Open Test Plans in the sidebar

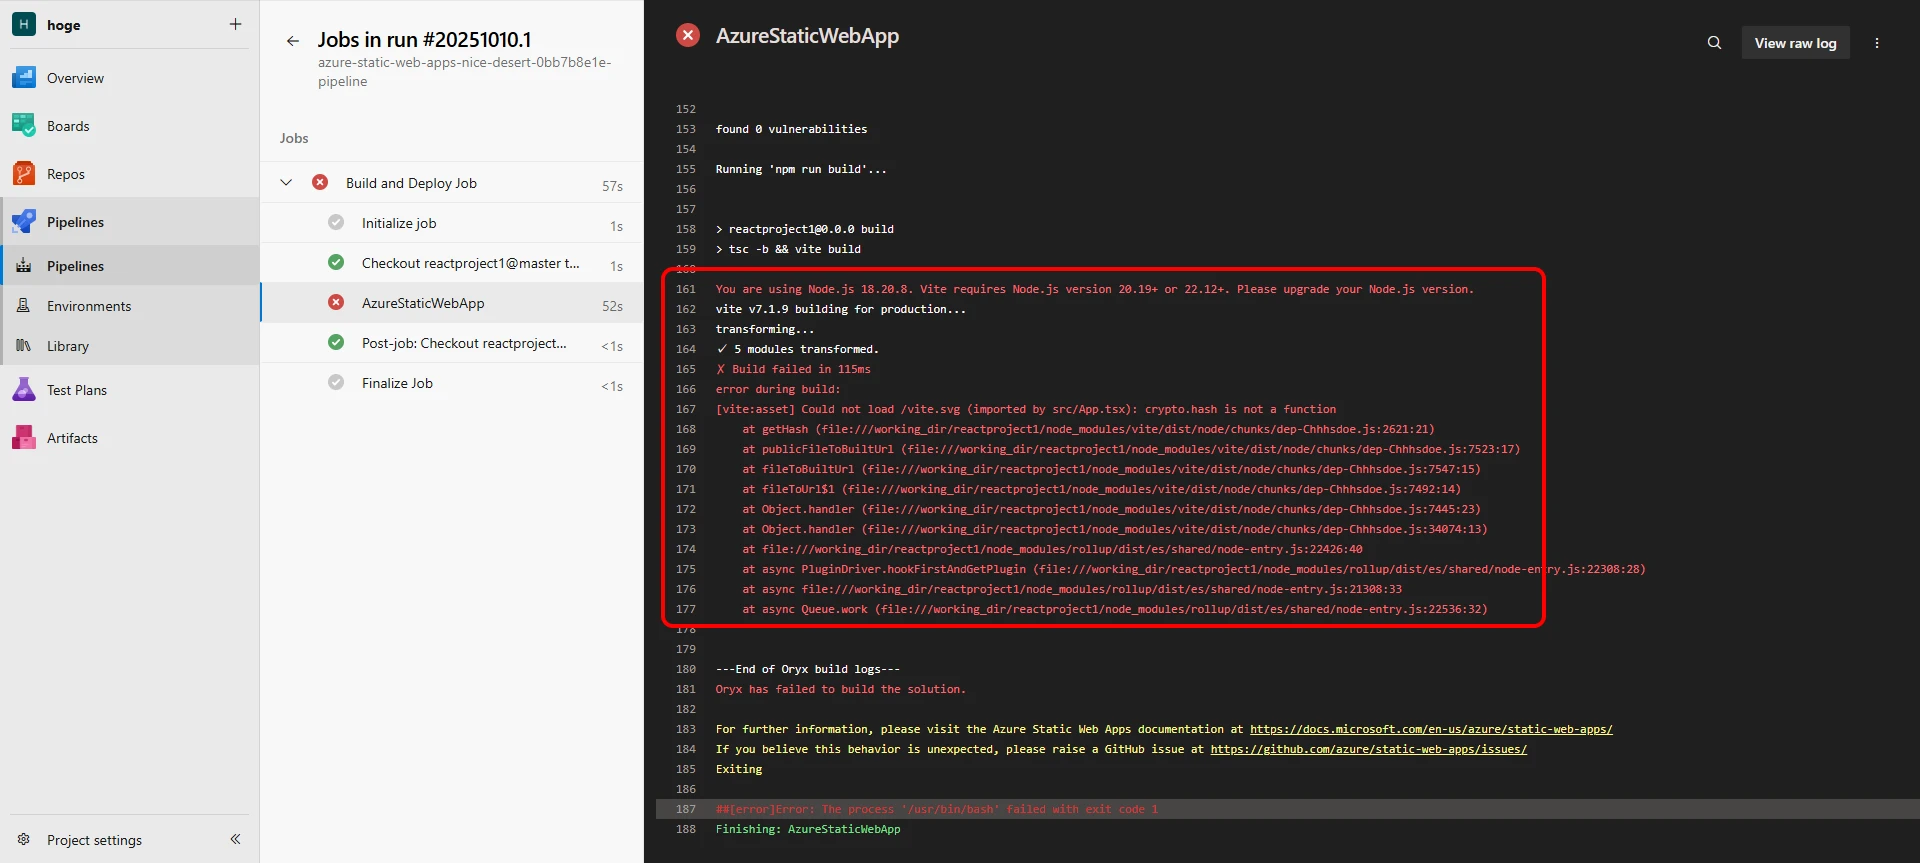click(76, 390)
